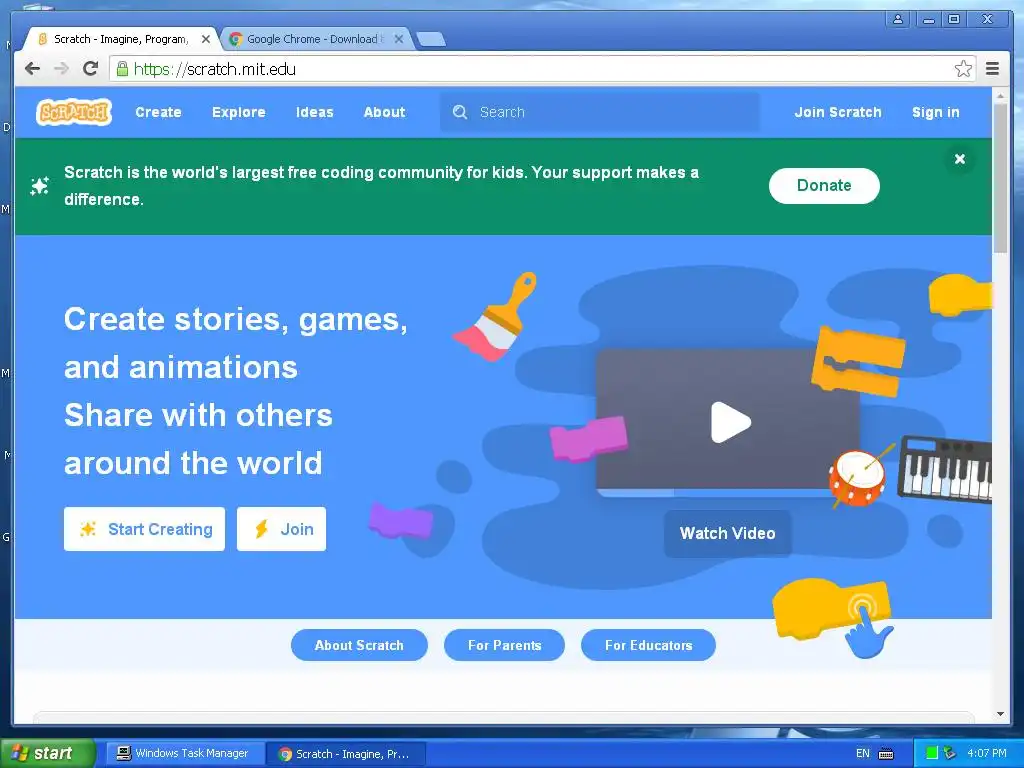Click the browser back arrow
The width and height of the screenshot is (1024, 768).
pos(32,69)
